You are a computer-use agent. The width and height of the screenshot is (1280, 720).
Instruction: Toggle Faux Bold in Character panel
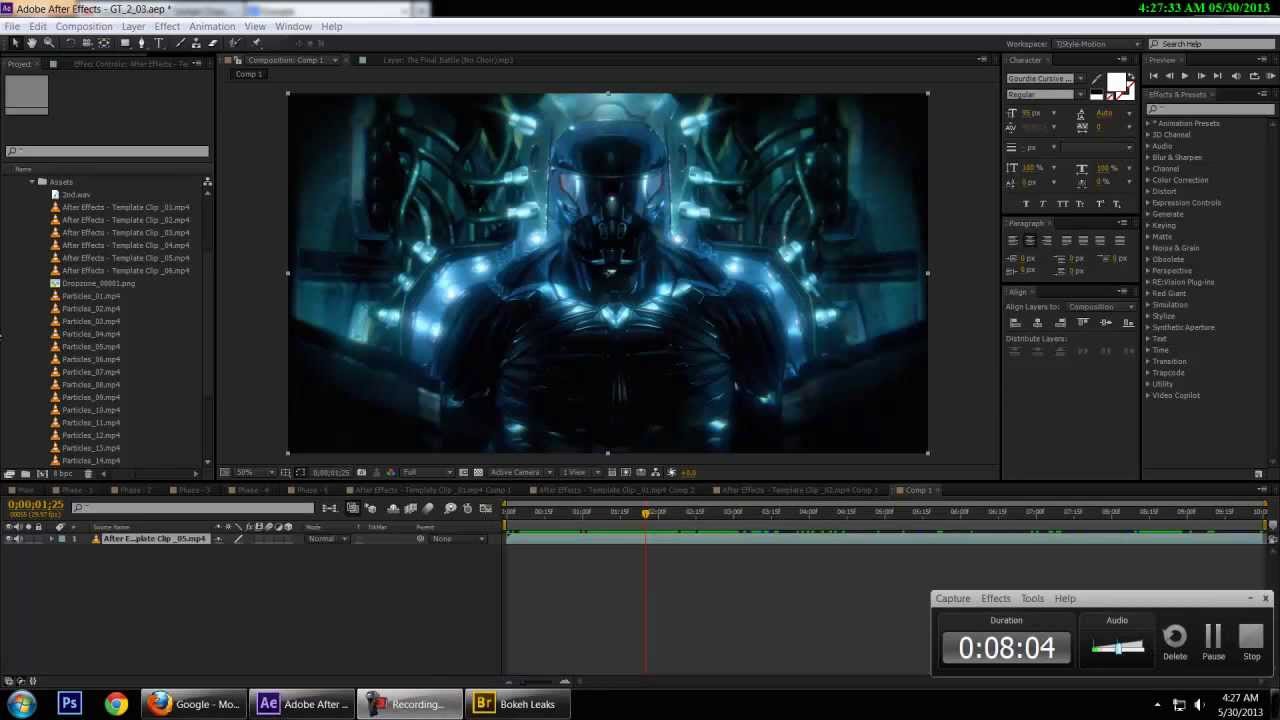coord(1026,204)
